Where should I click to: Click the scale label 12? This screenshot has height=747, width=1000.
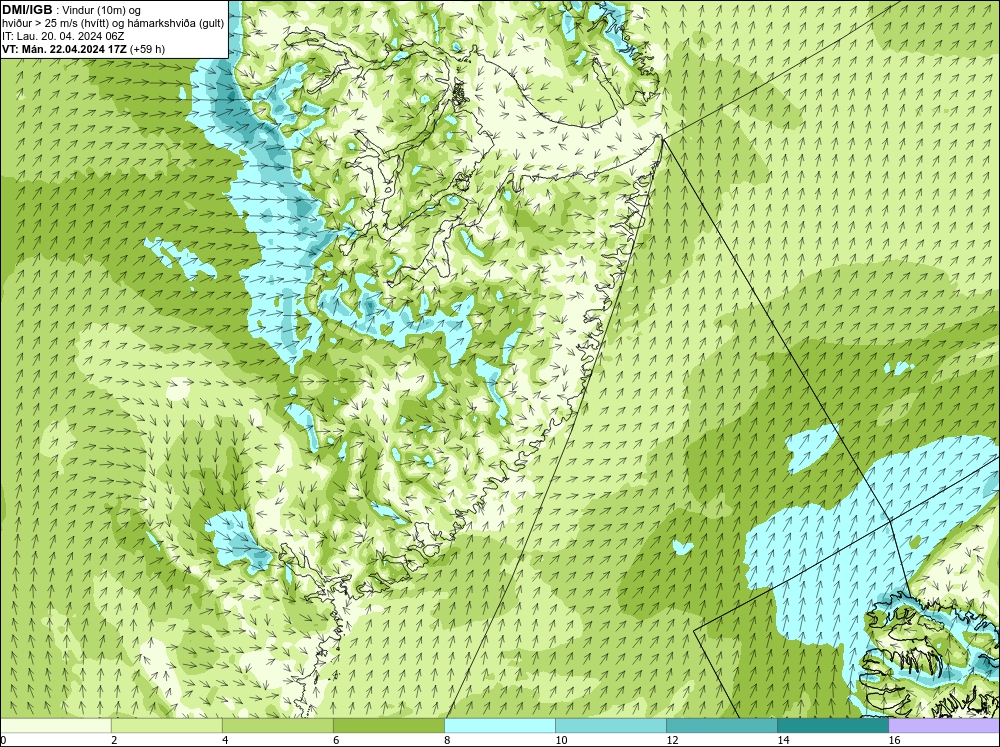[672, 740]
